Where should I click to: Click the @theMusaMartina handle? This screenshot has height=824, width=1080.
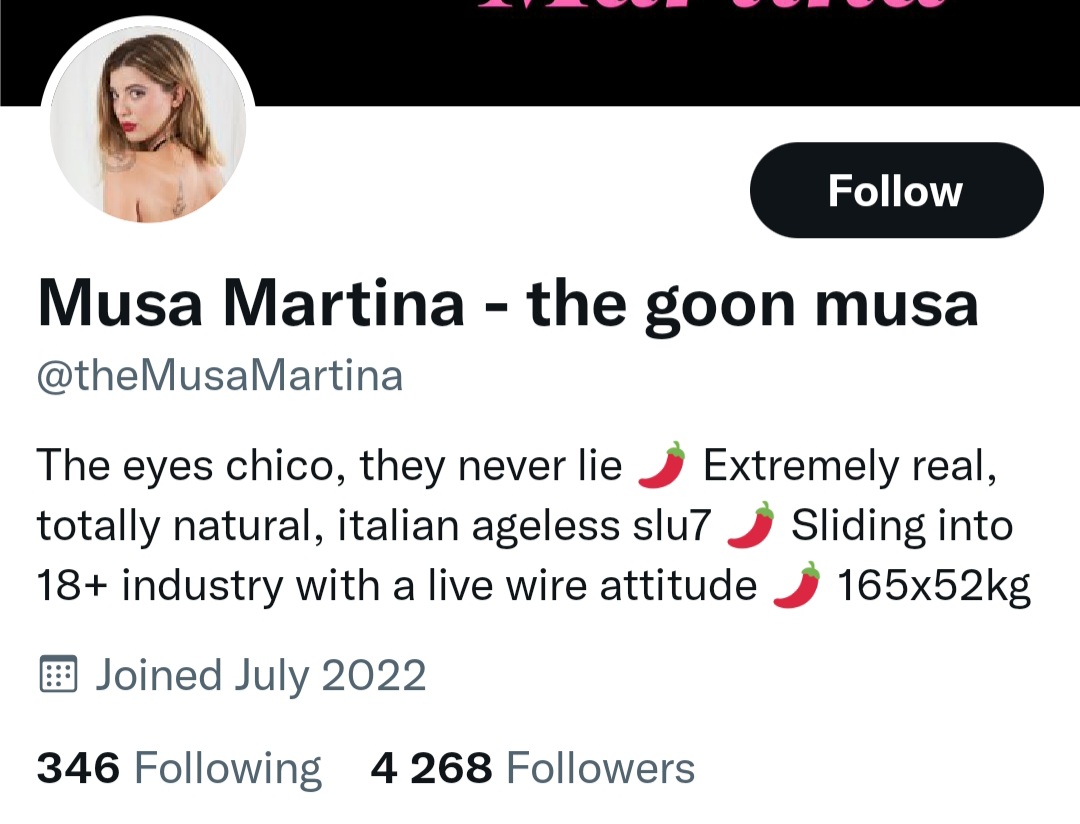coord(220,376)
